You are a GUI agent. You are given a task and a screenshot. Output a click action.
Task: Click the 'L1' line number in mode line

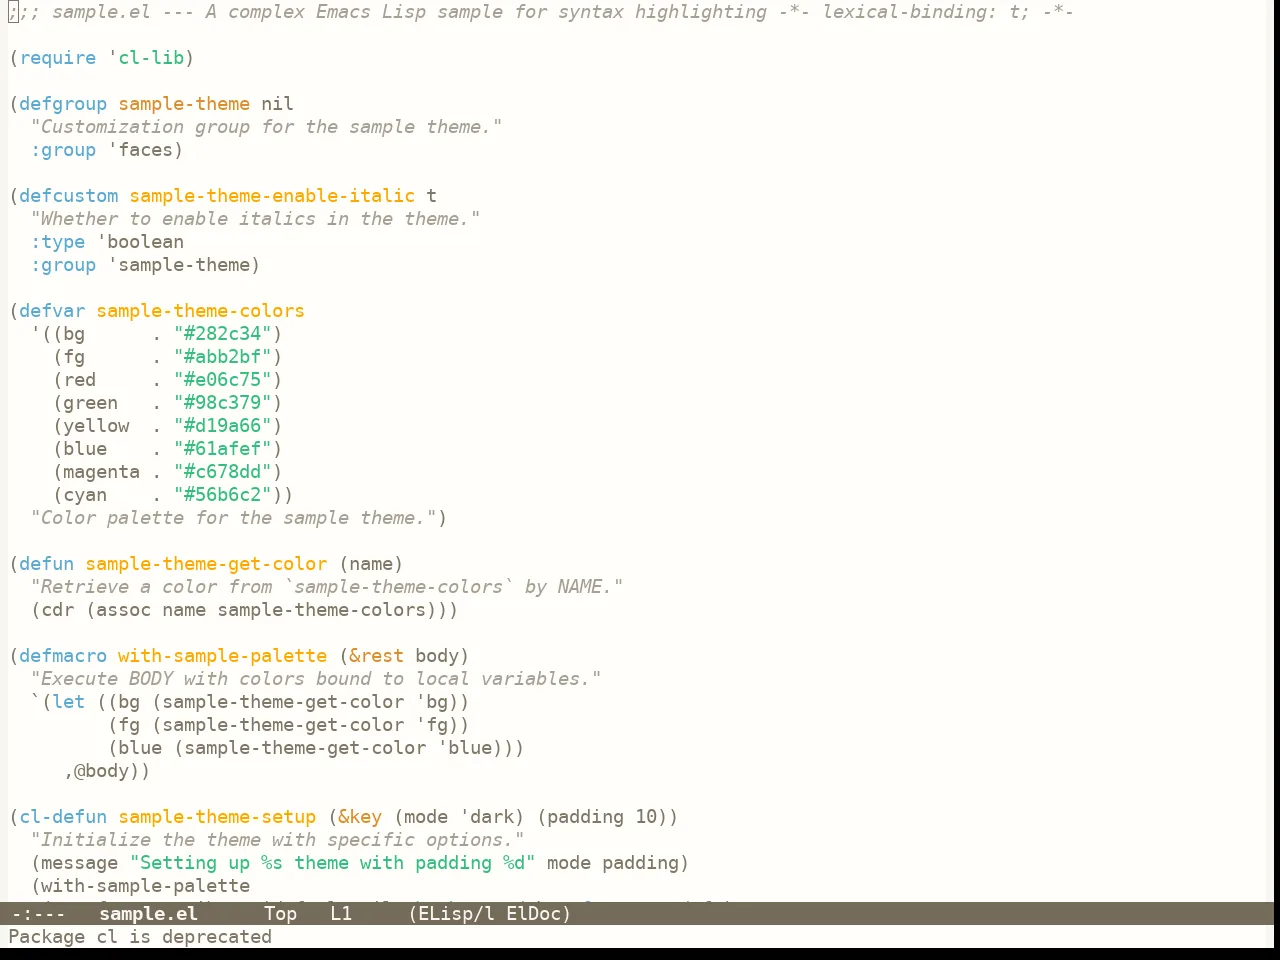point(341,913)
